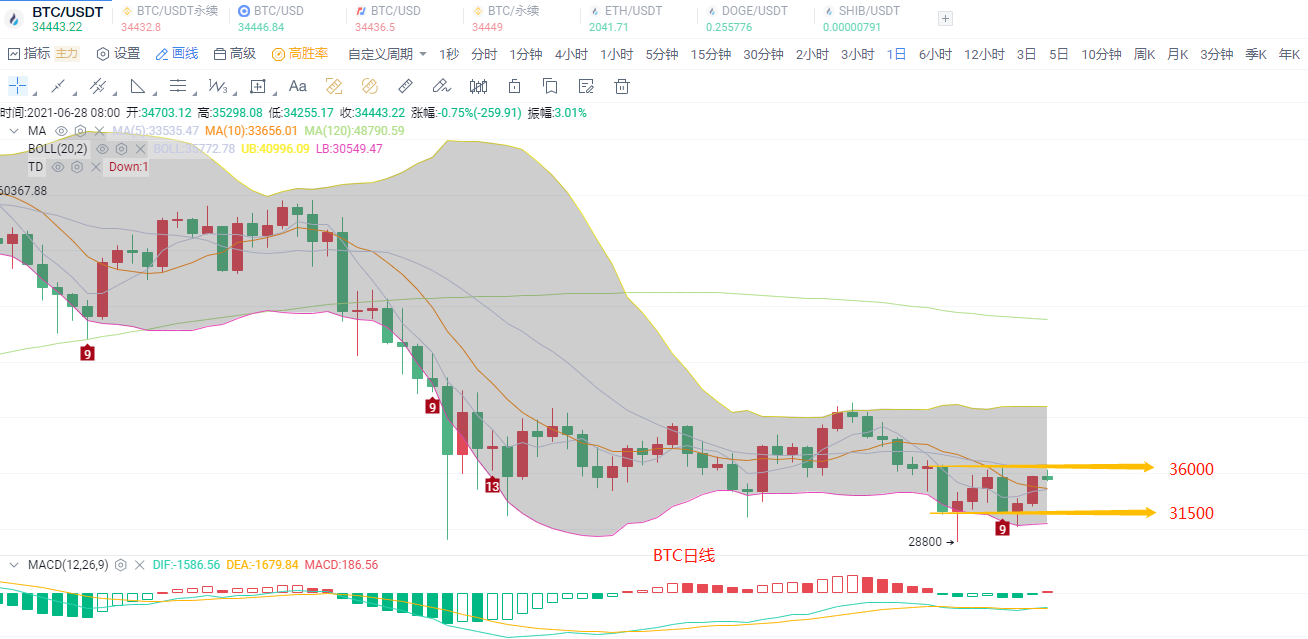The height and width of the screenshot is (639, 1308).
Task: Expand the trend line tool options arrow
Action: tap(76, 92)
